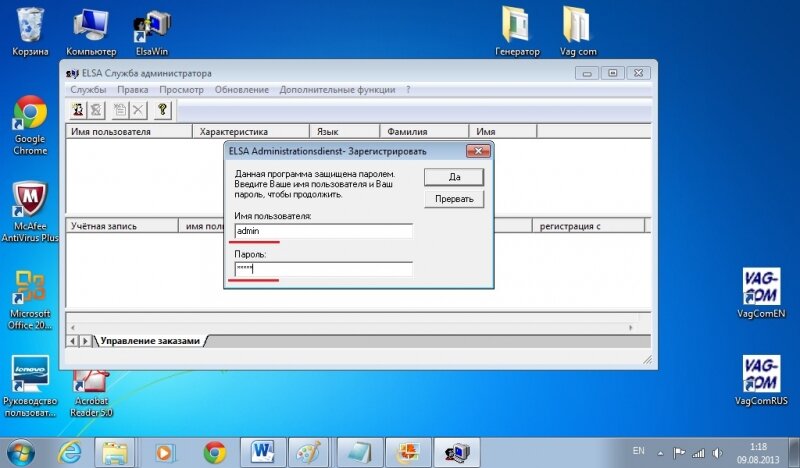This screenshot has height=468, width=800.
Task: Open the Обновление menu
Action: point(241,90)
